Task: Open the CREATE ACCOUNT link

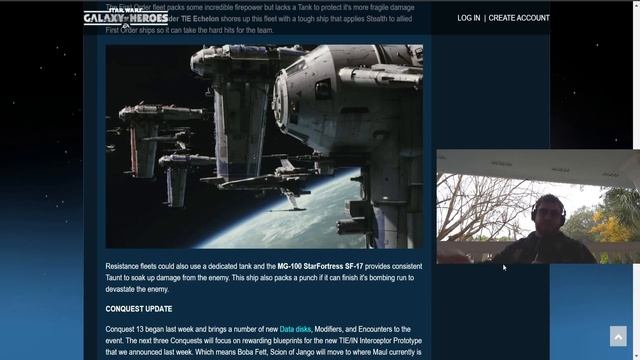Action: (x=519, y=18)
